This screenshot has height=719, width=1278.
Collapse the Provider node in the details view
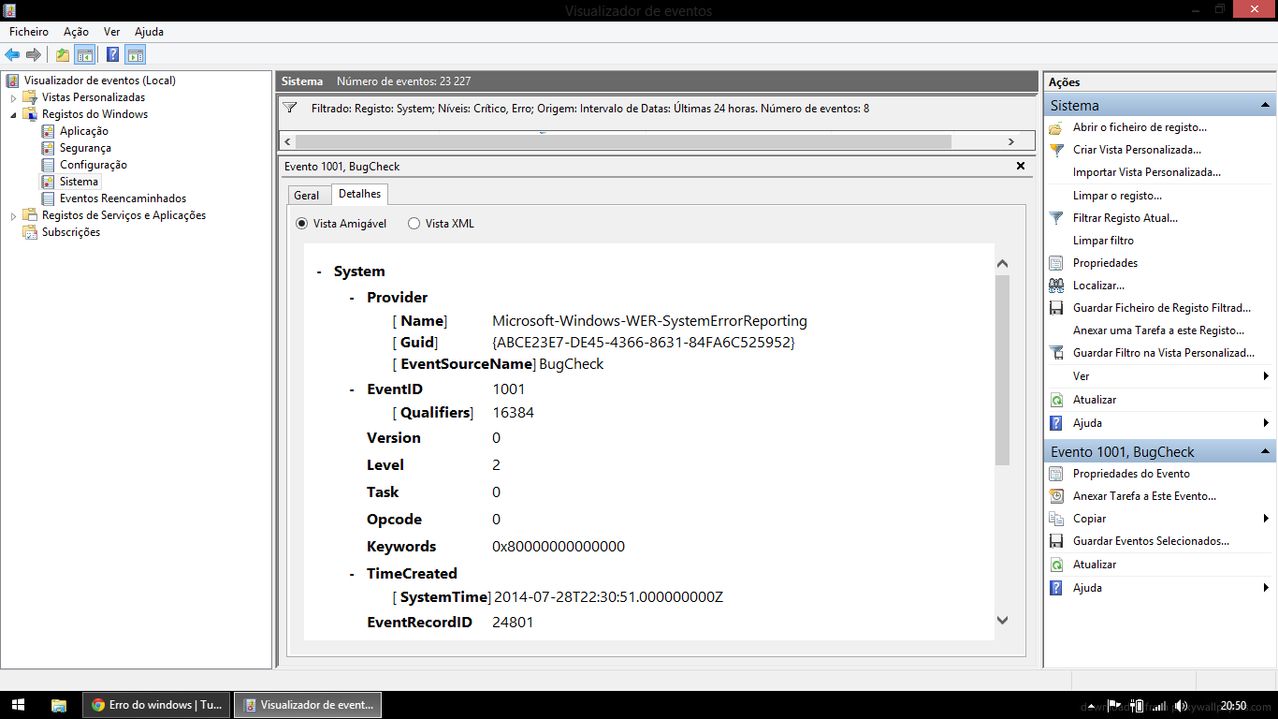(x=352, y=298)
